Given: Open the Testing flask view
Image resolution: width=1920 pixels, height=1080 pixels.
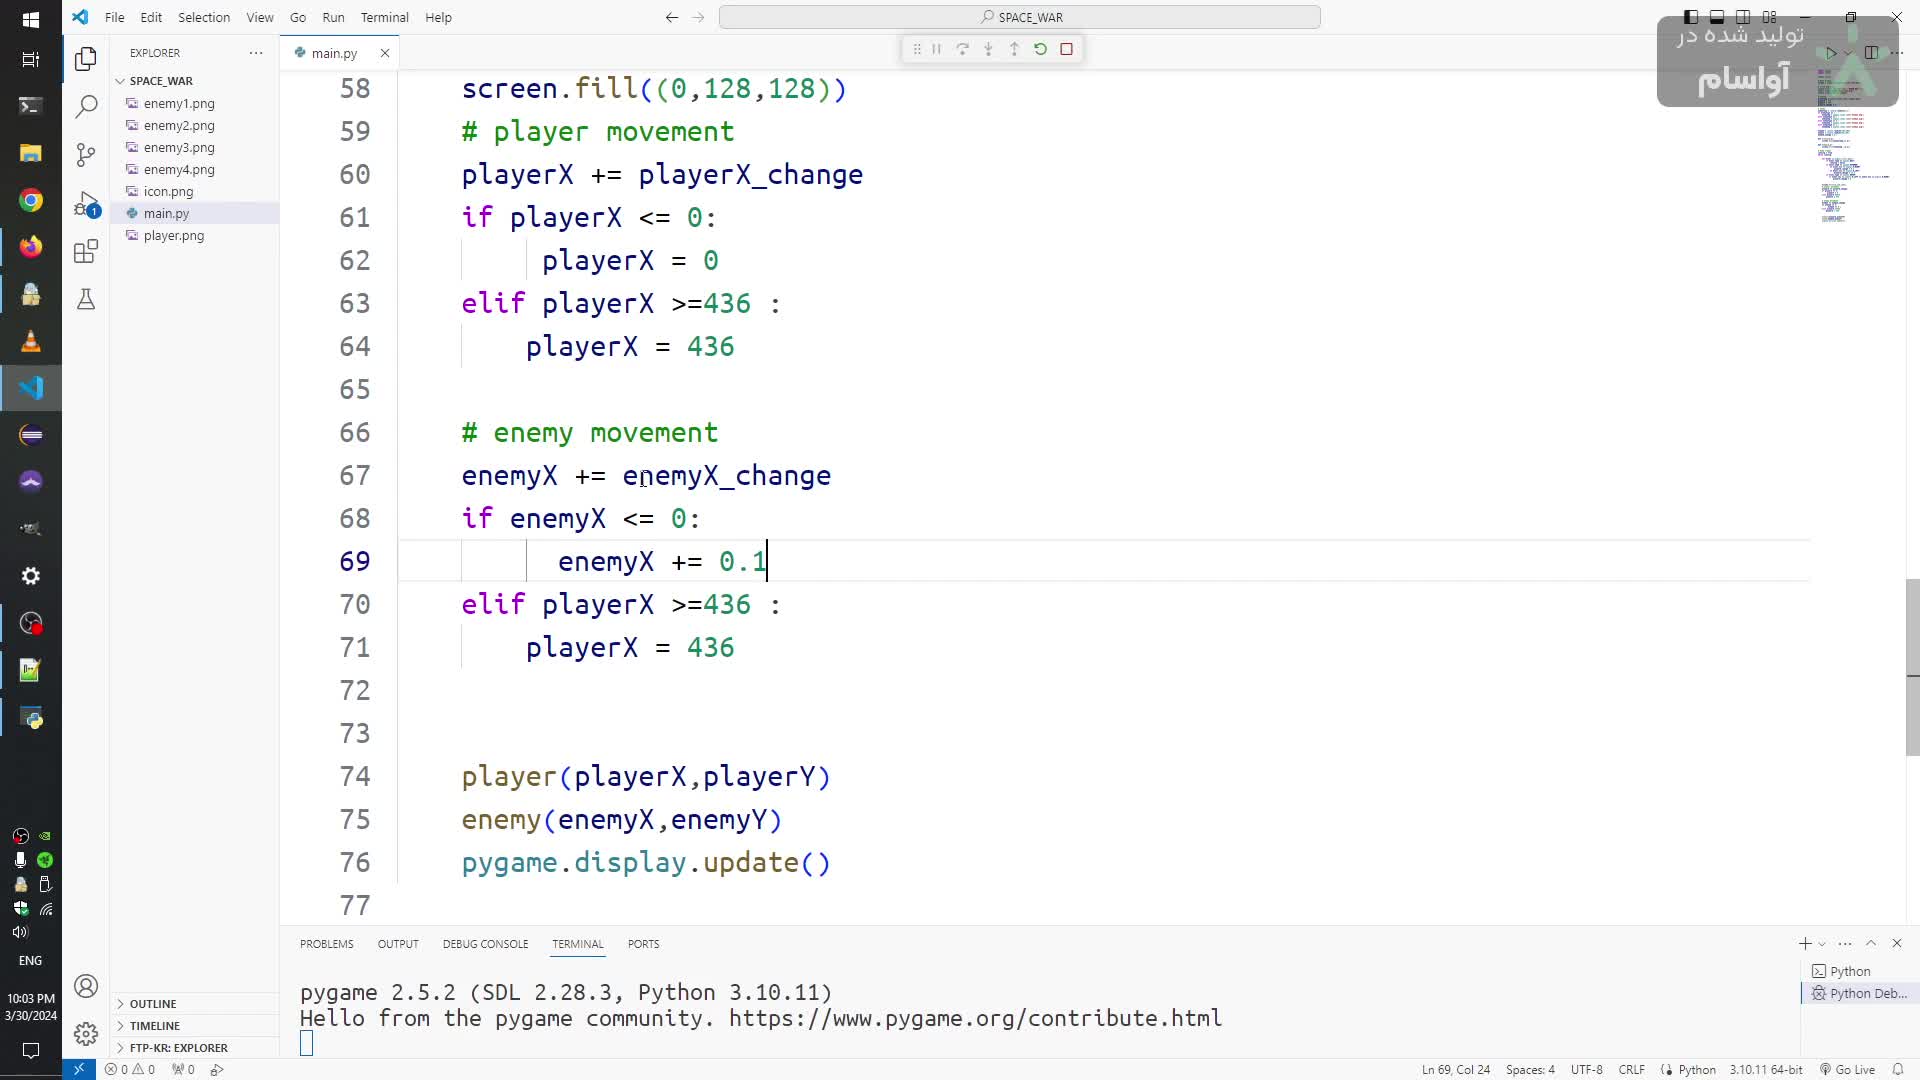Looking at the screenshot, I should [86, 299].
